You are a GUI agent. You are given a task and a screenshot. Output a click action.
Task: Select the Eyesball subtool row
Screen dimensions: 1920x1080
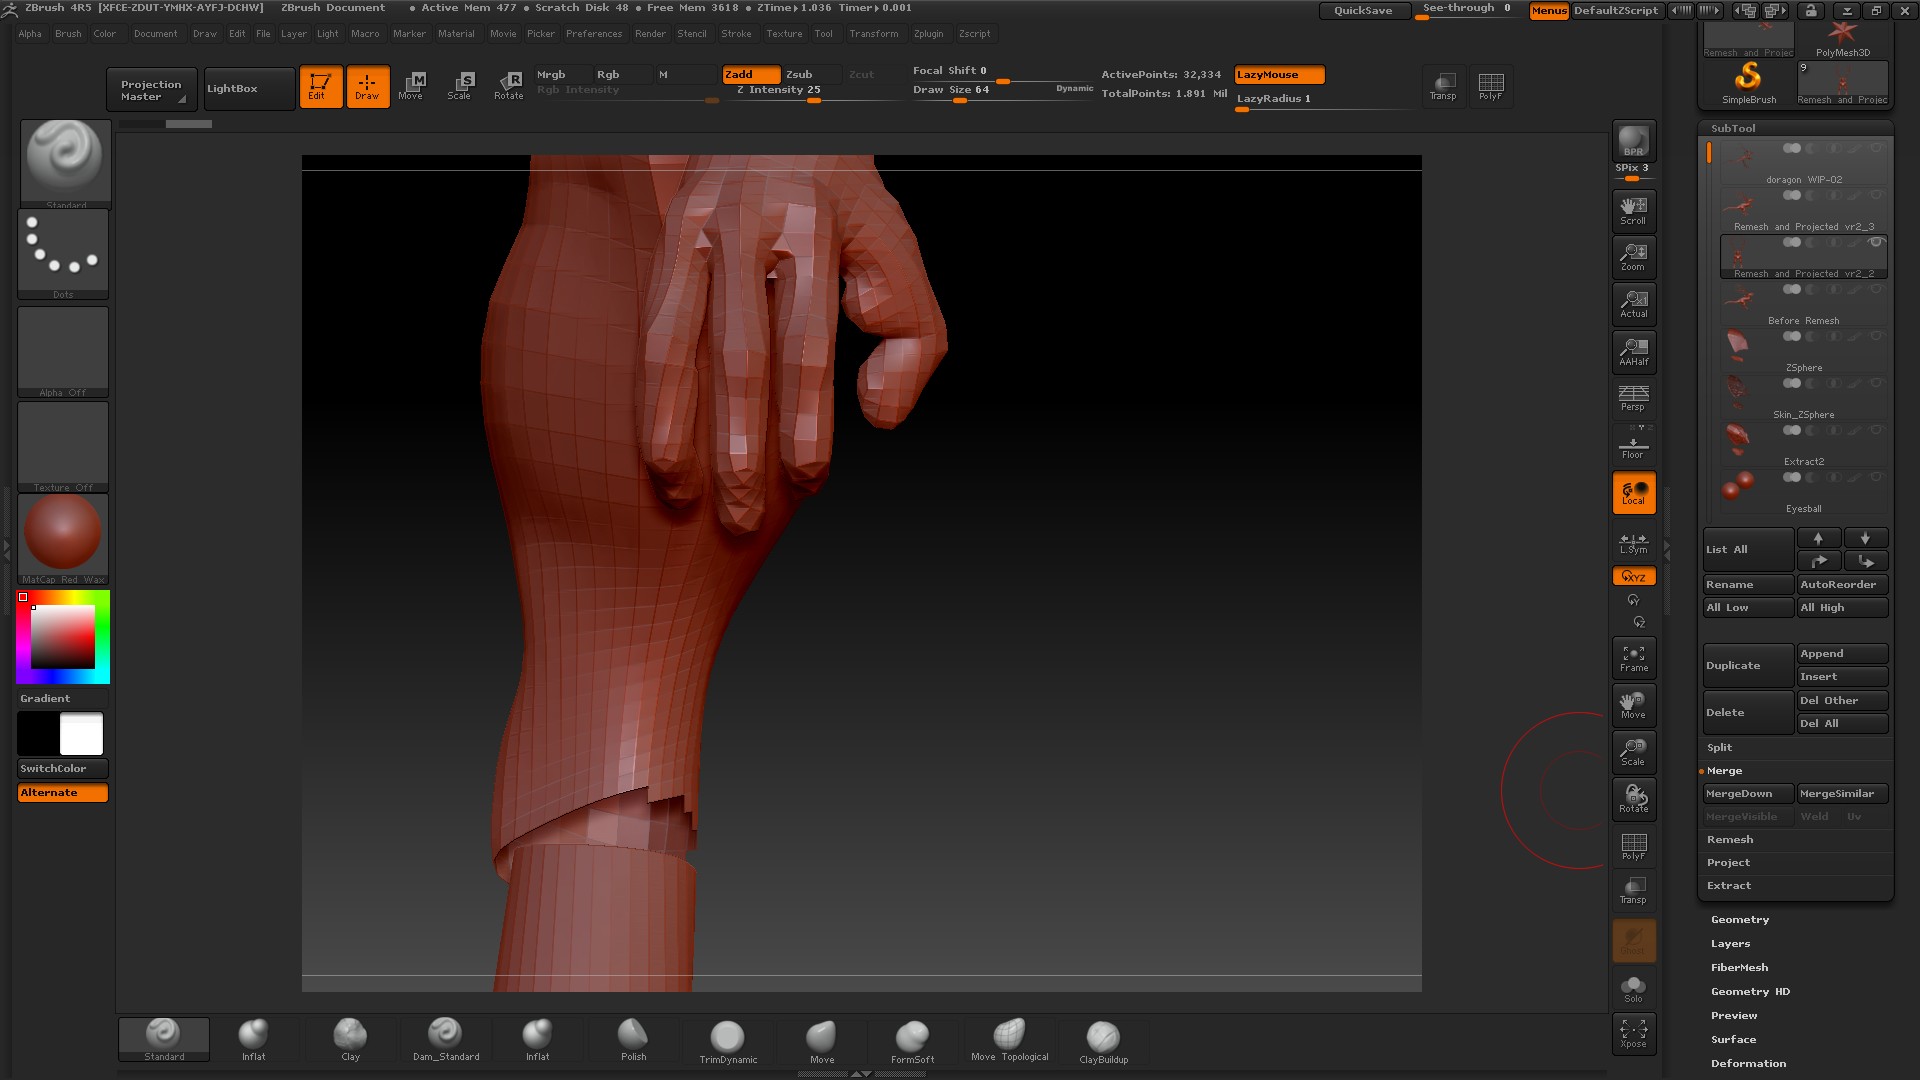click(1803, 493)
